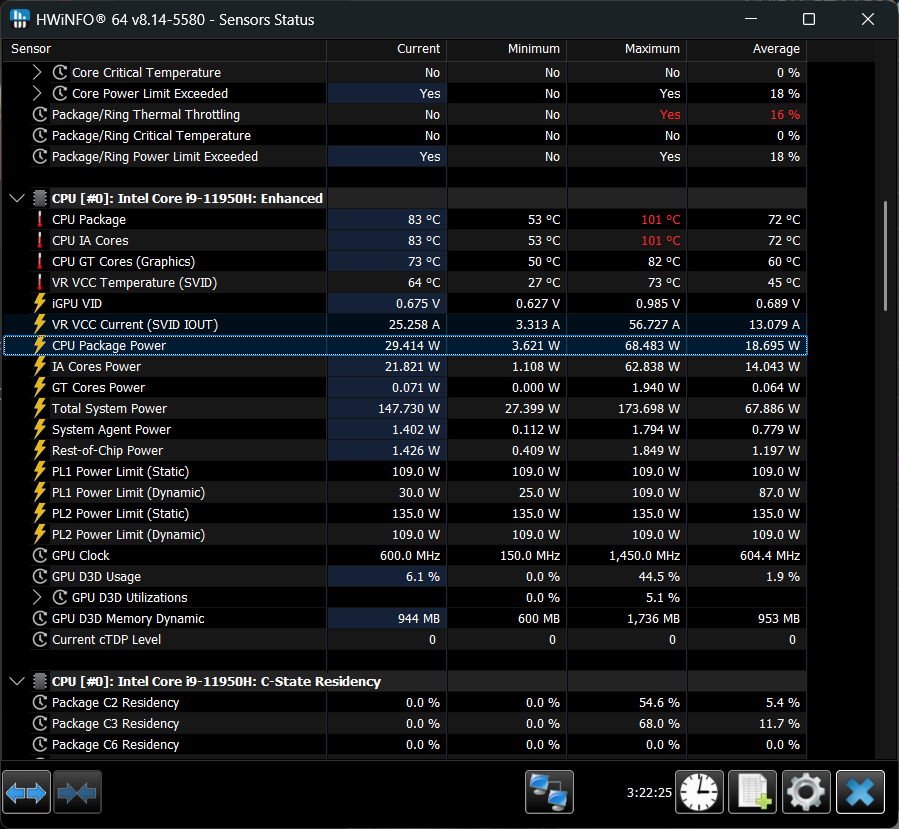The image size is (899, 829).
Task: Click the vertical scrollbar thumb of the sensor list
Action: (x=886, y=256)
